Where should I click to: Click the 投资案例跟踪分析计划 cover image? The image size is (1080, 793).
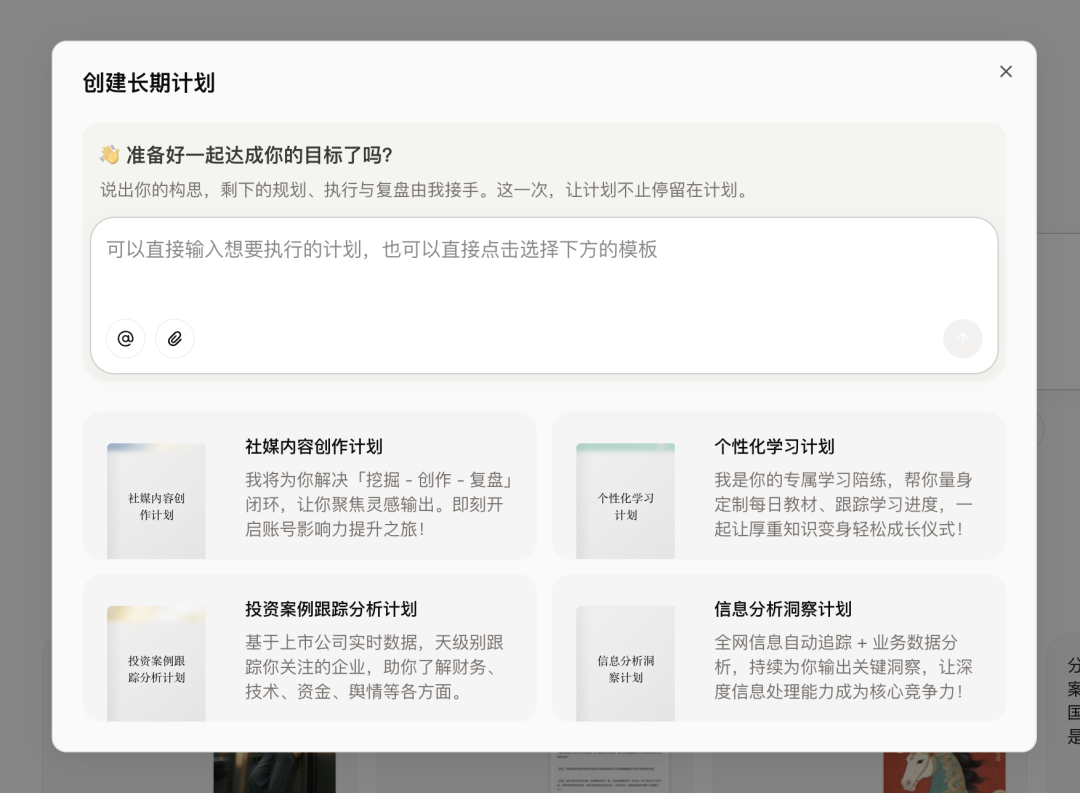pyautogui.click(x=156, y=661)
